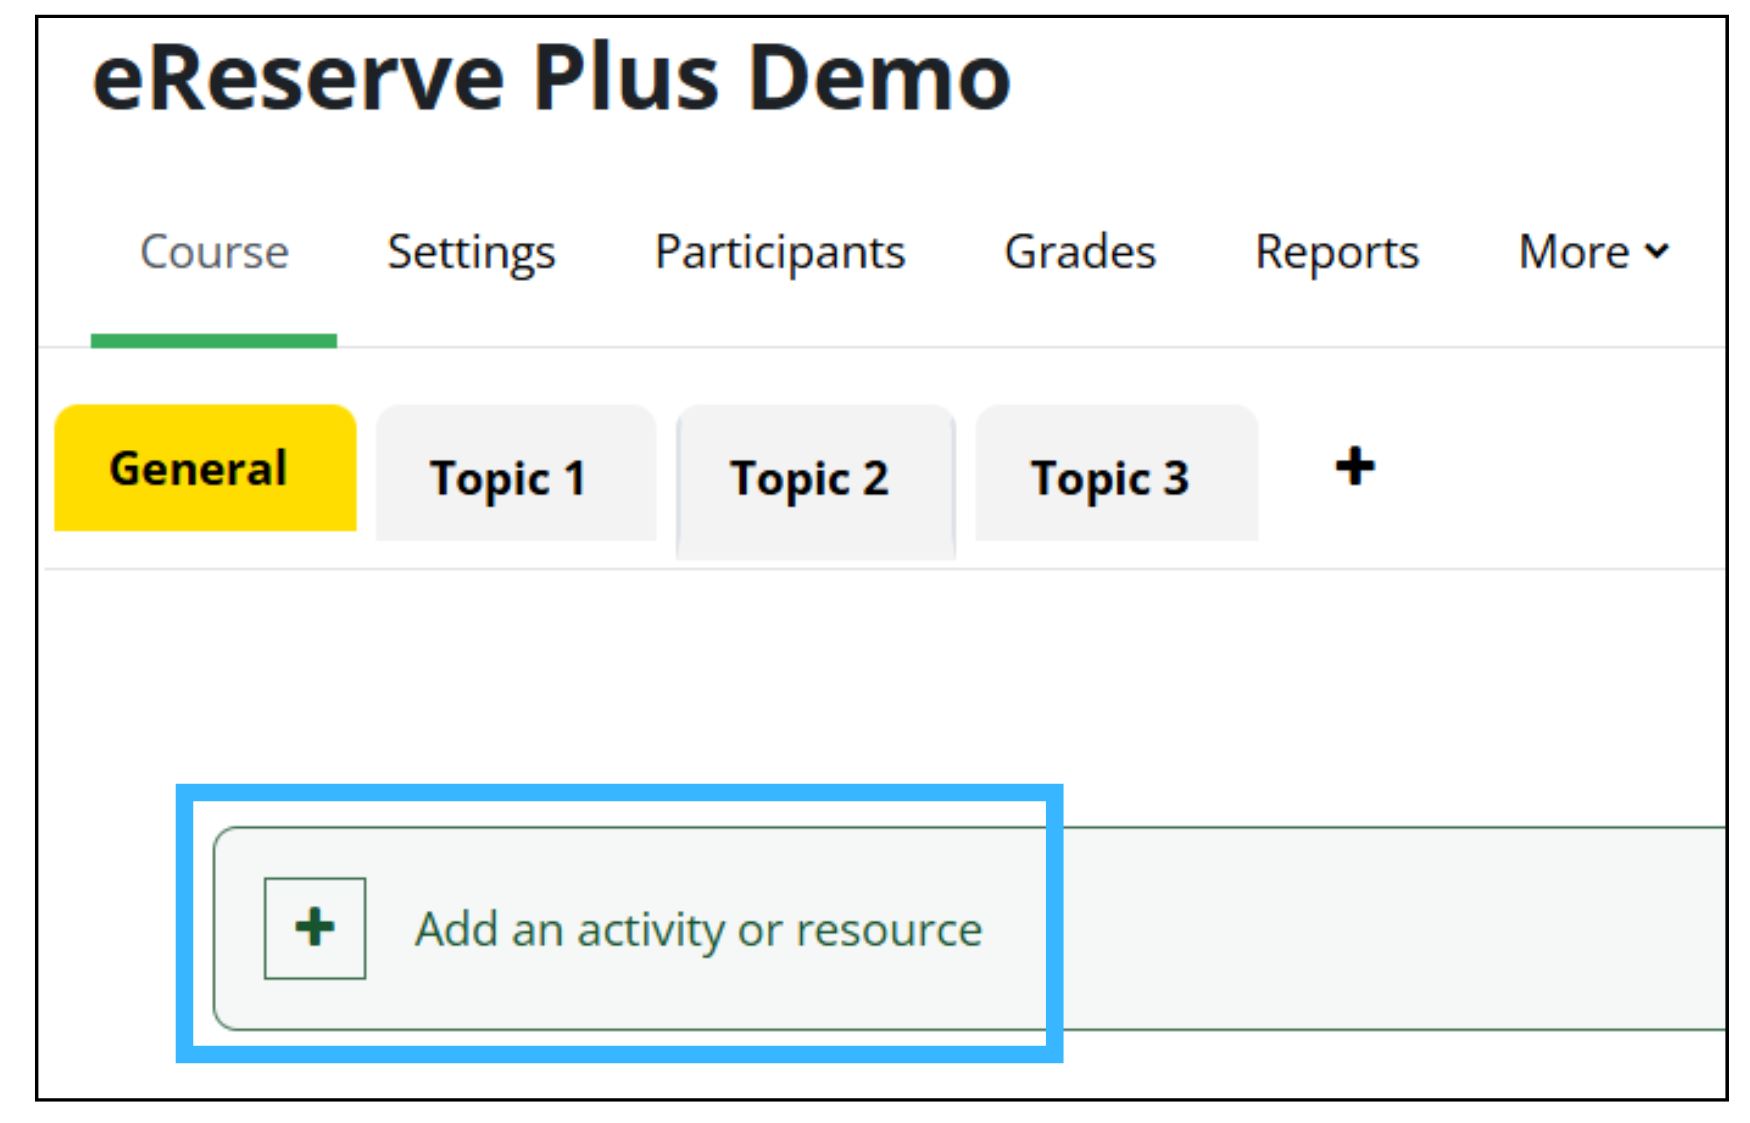Select the General section tab
The image size is (1750, 1123).
tap(205, 468)
